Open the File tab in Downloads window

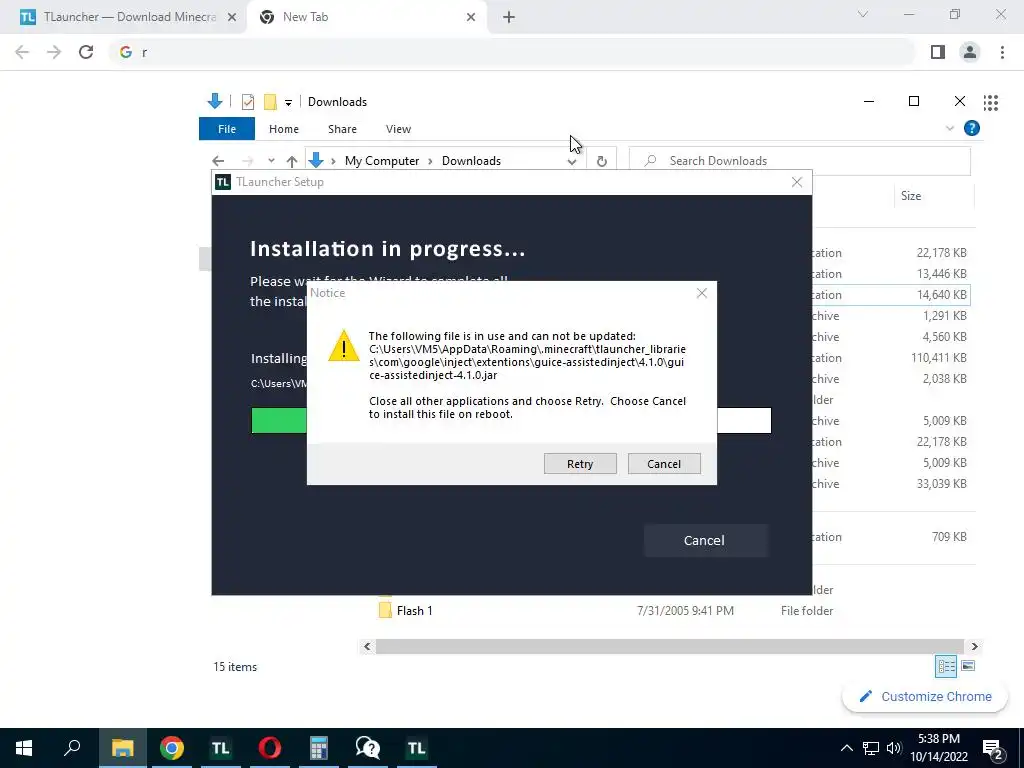tap(227, 129)
